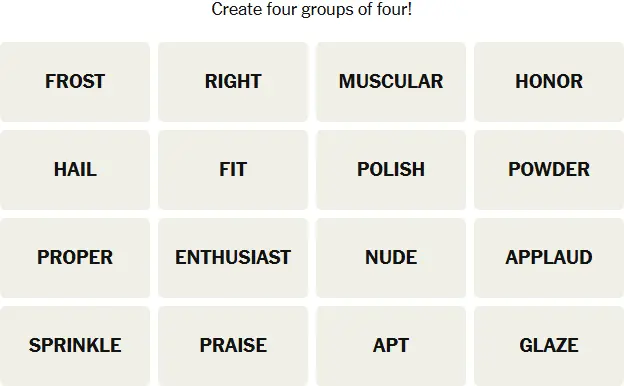624x386 pixels.
Task: Click the POWDER tile
Action: point(549,170)
